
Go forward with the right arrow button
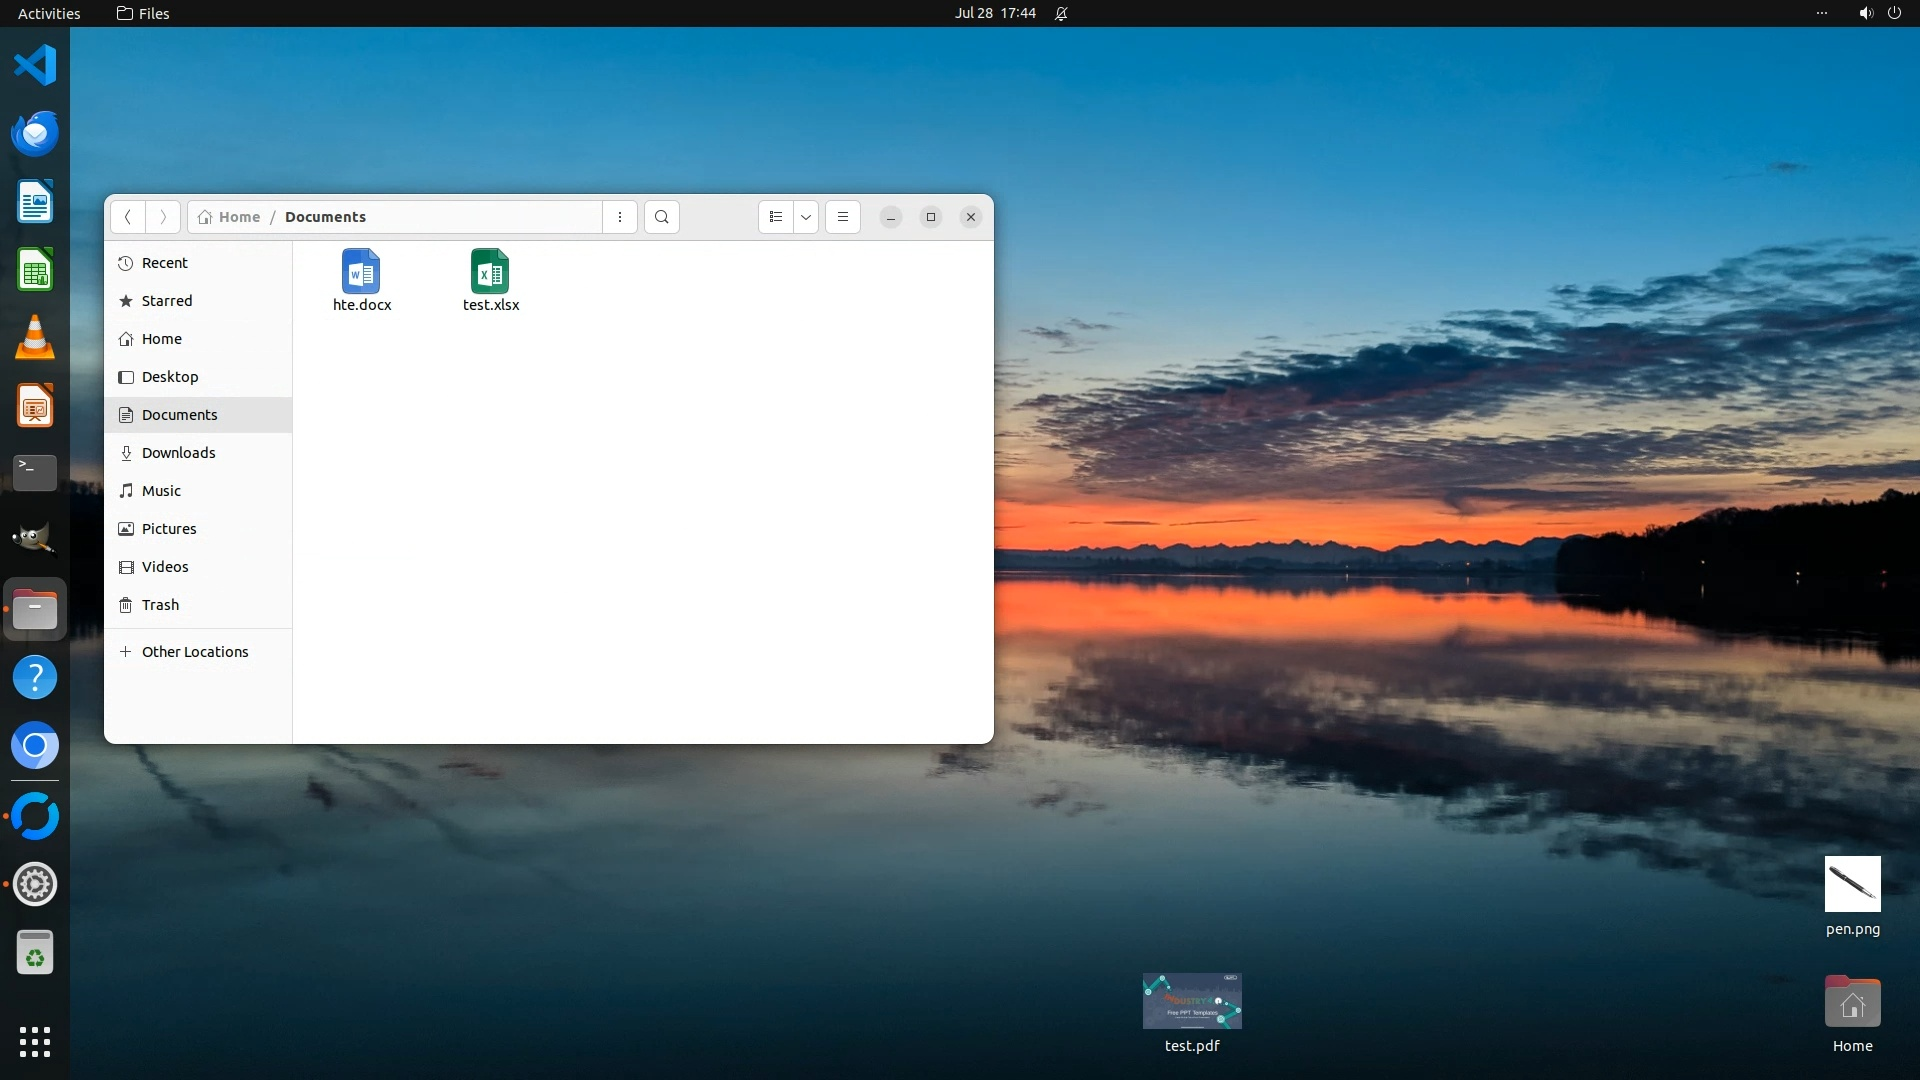click(x=163, y=217)
